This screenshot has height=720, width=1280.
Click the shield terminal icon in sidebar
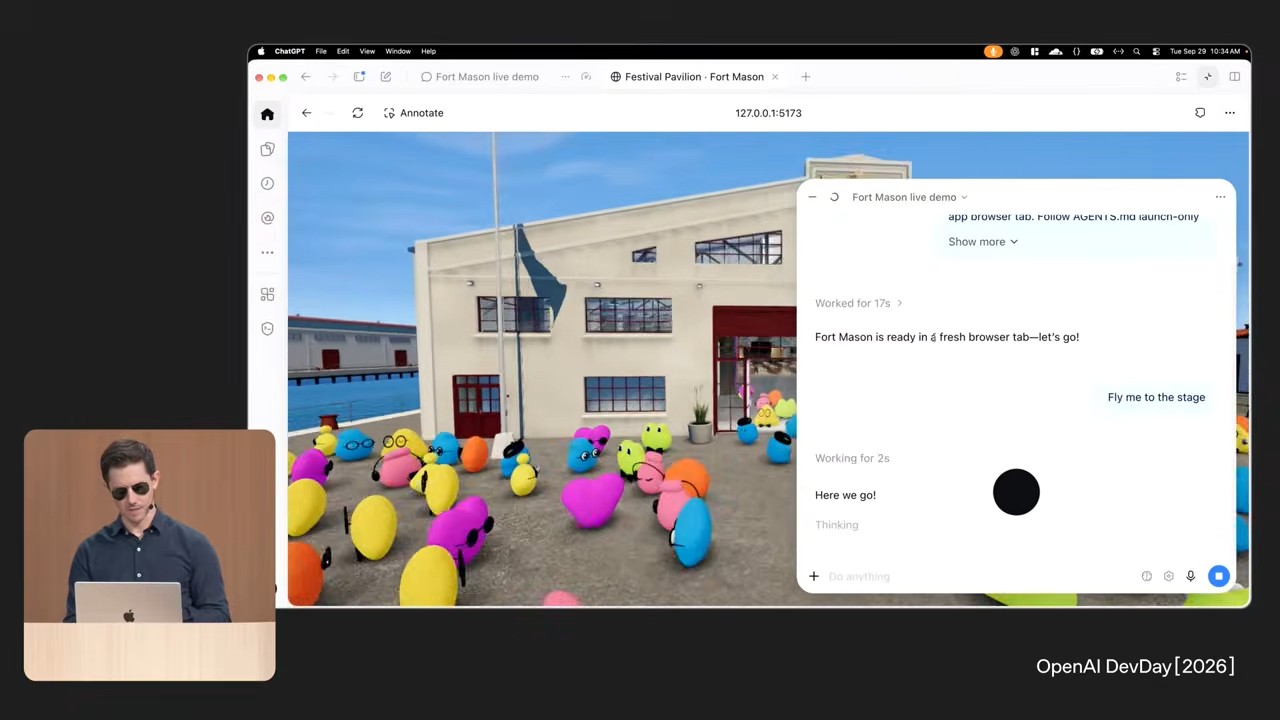pos(267,328)
